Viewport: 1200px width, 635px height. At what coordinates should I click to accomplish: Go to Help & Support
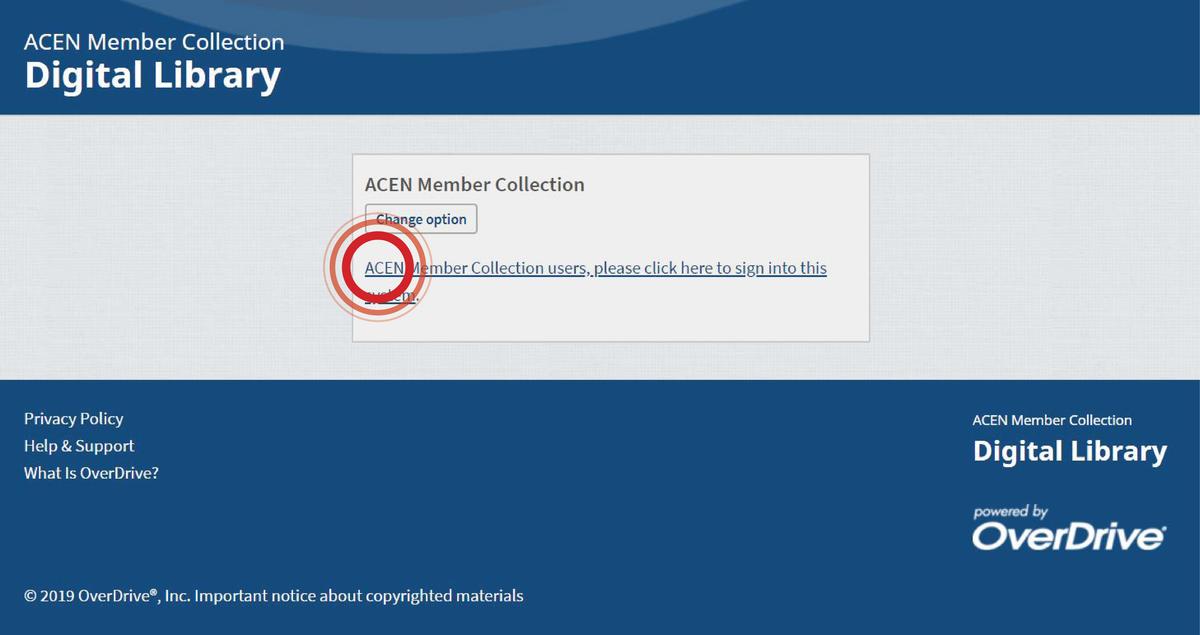pos(79,446)
